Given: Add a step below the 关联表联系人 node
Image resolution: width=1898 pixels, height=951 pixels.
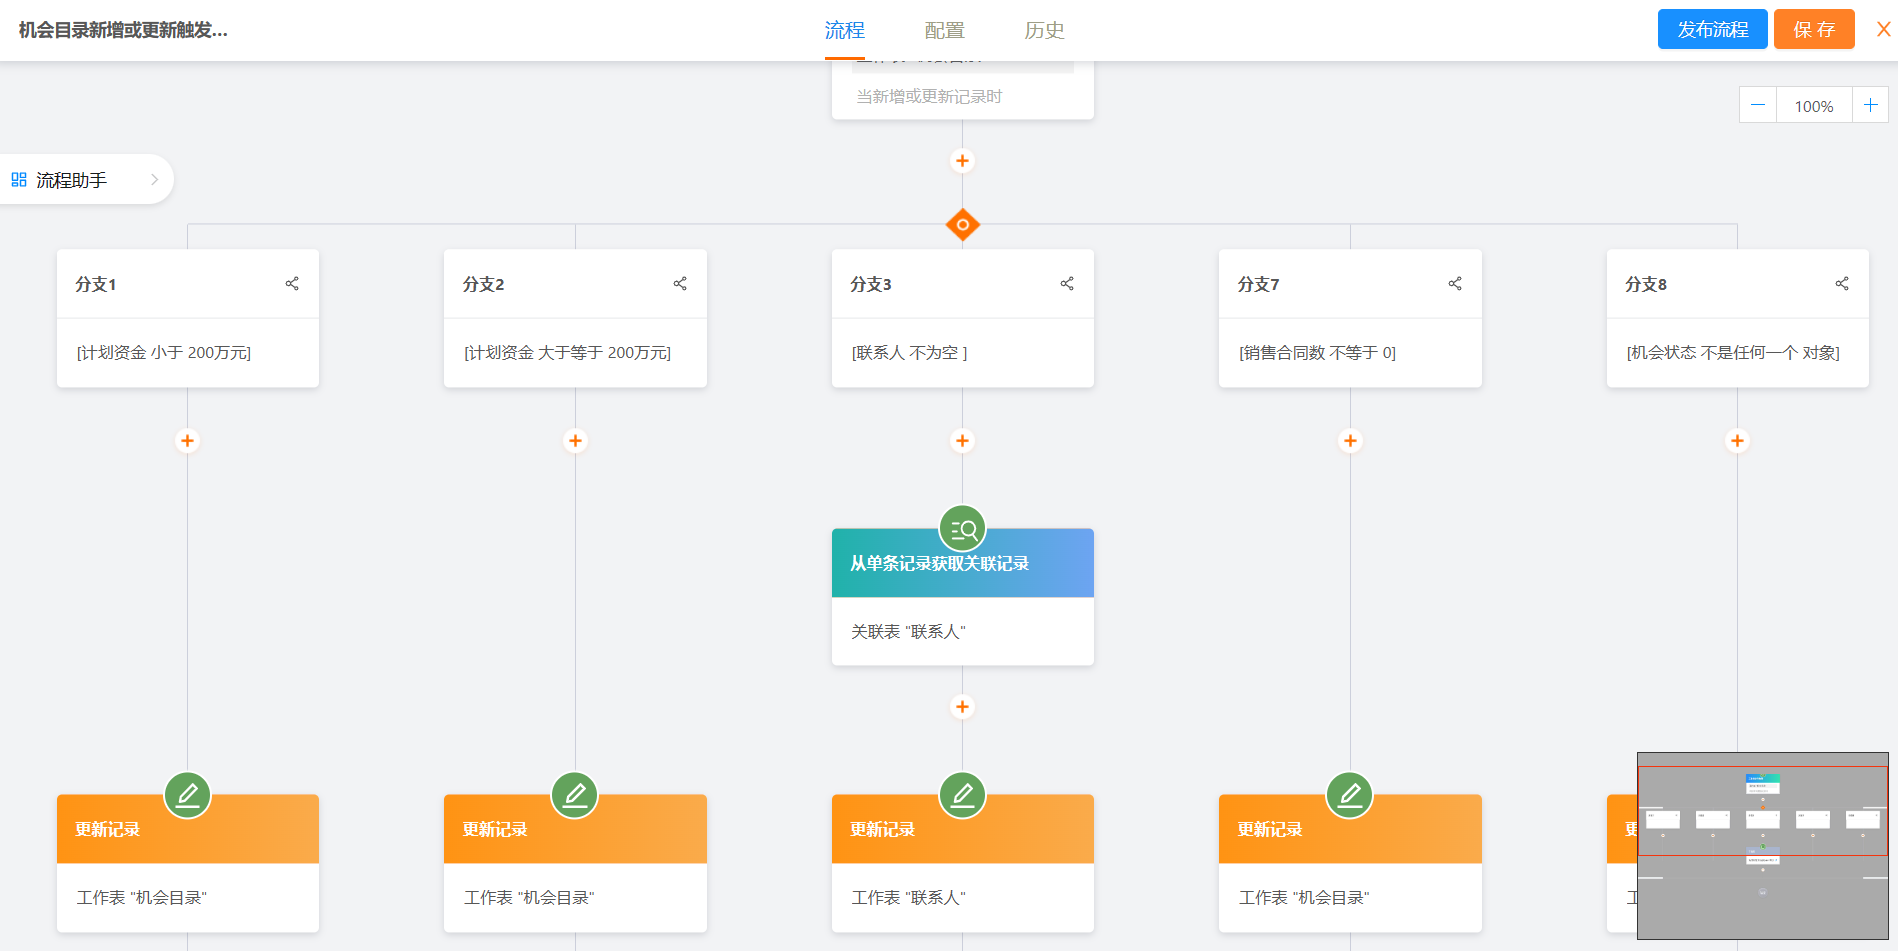Looking at the screenshot, I should pos(962,707).
